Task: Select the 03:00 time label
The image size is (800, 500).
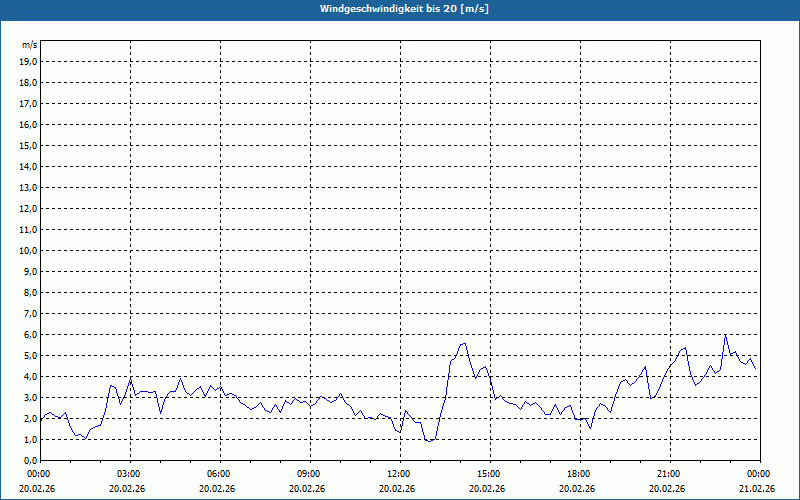Action: (128, 474)
